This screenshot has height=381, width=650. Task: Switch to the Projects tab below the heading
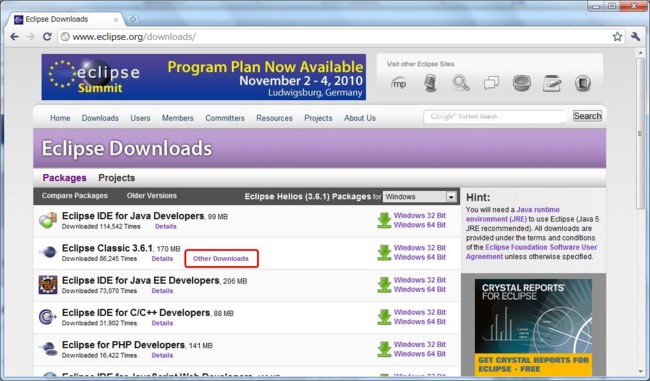pos(116,178)
